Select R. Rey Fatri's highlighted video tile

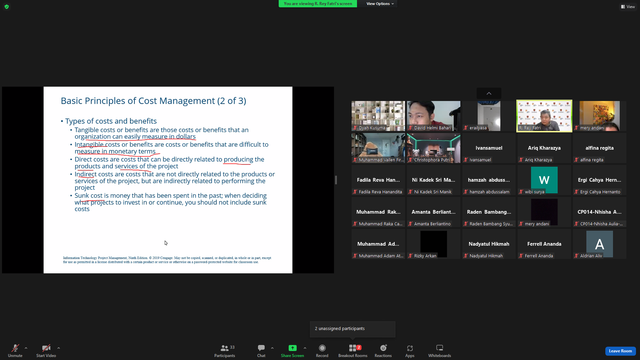coord(544,116)
